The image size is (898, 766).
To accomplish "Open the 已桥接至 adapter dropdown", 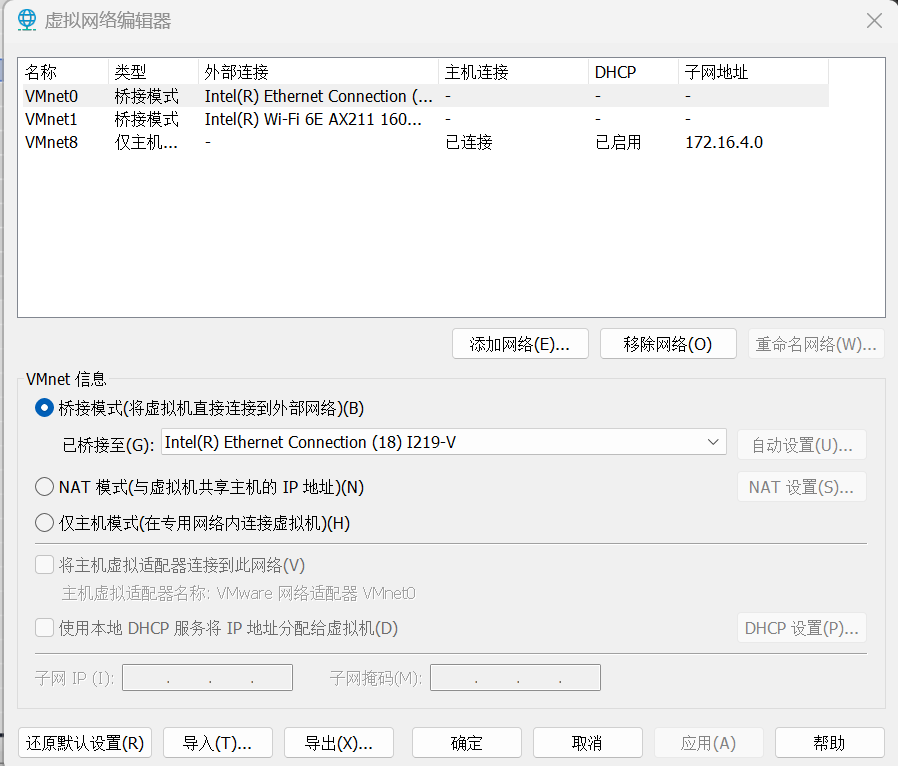I will pyautogui.click(x=444, y=442).
